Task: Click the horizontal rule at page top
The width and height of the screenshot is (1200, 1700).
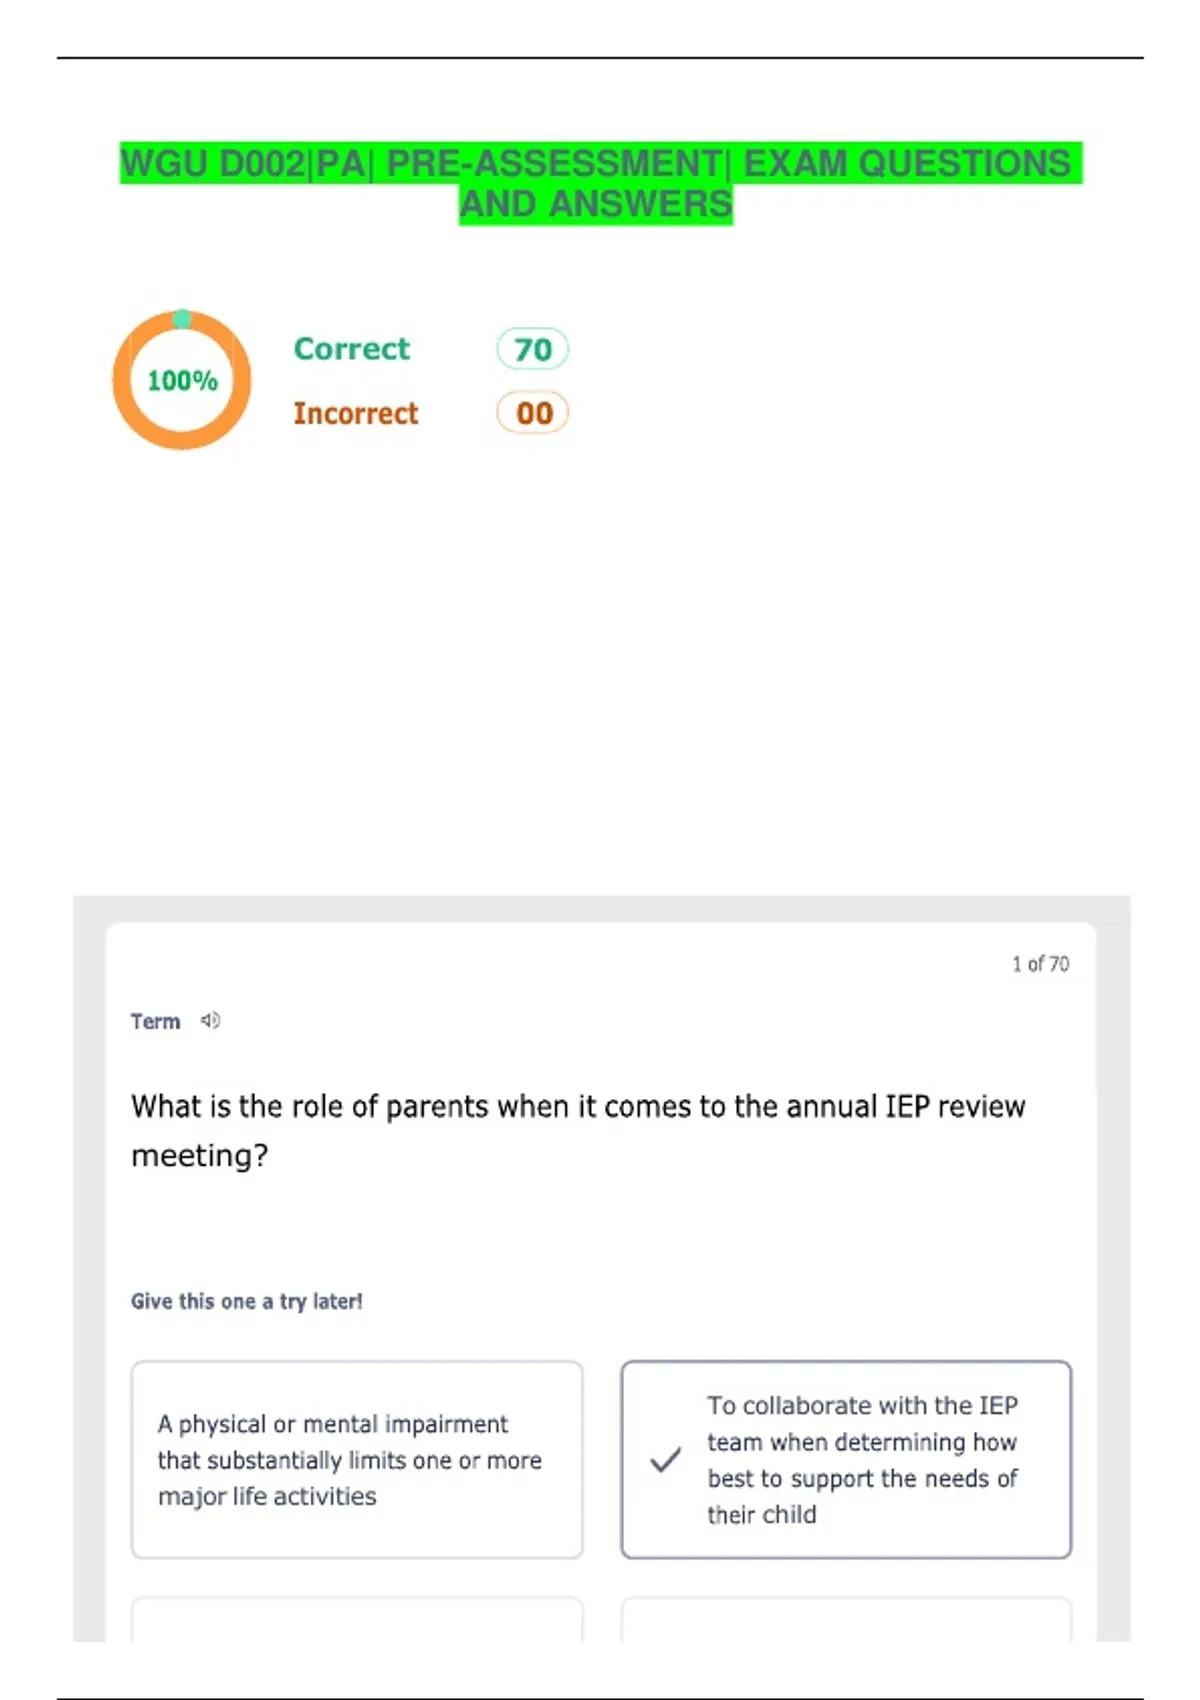Action: (600, 58)
